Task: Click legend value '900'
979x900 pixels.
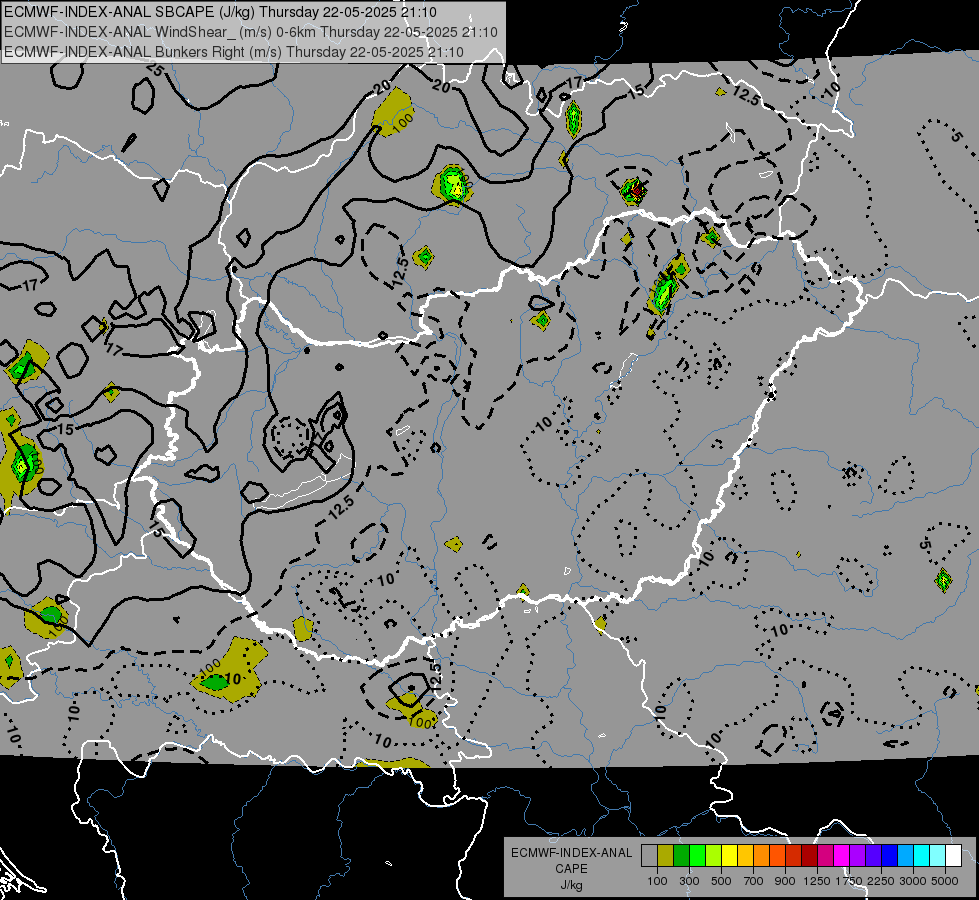Action: [x=785, y=881]
